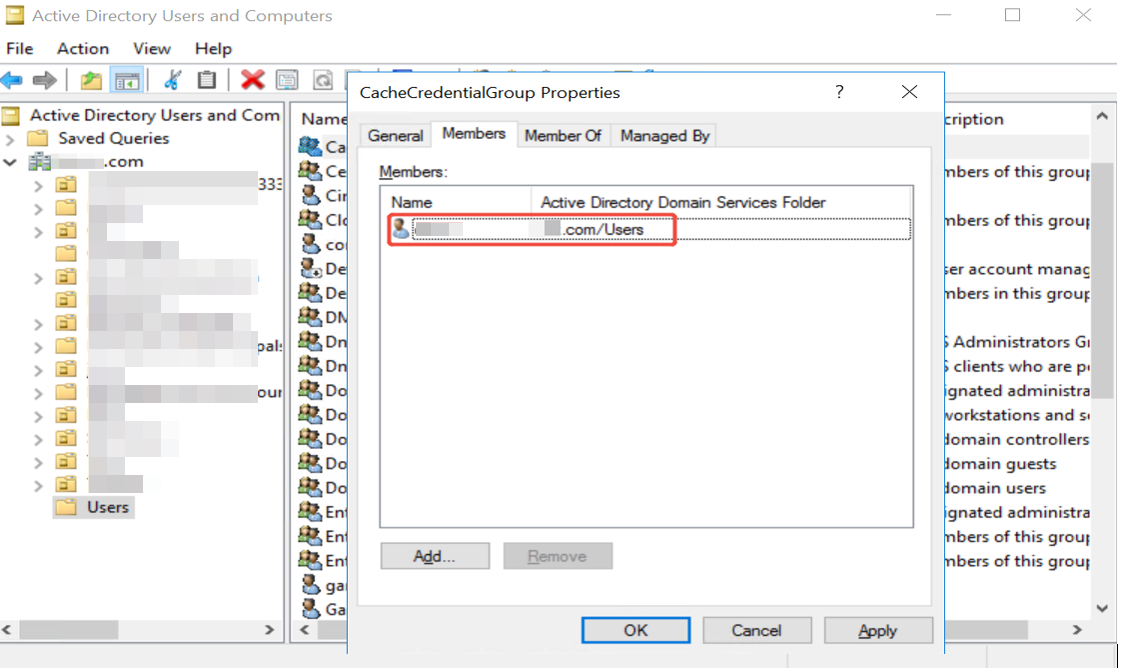Screen dimensions: 1122x668
Task: Collapse the .com domain node
Action: coord(10,162)
